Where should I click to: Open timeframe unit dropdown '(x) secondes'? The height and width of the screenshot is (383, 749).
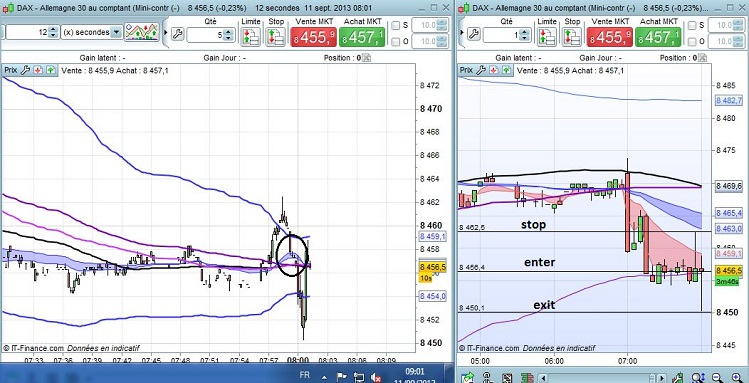tap(92, 32)
